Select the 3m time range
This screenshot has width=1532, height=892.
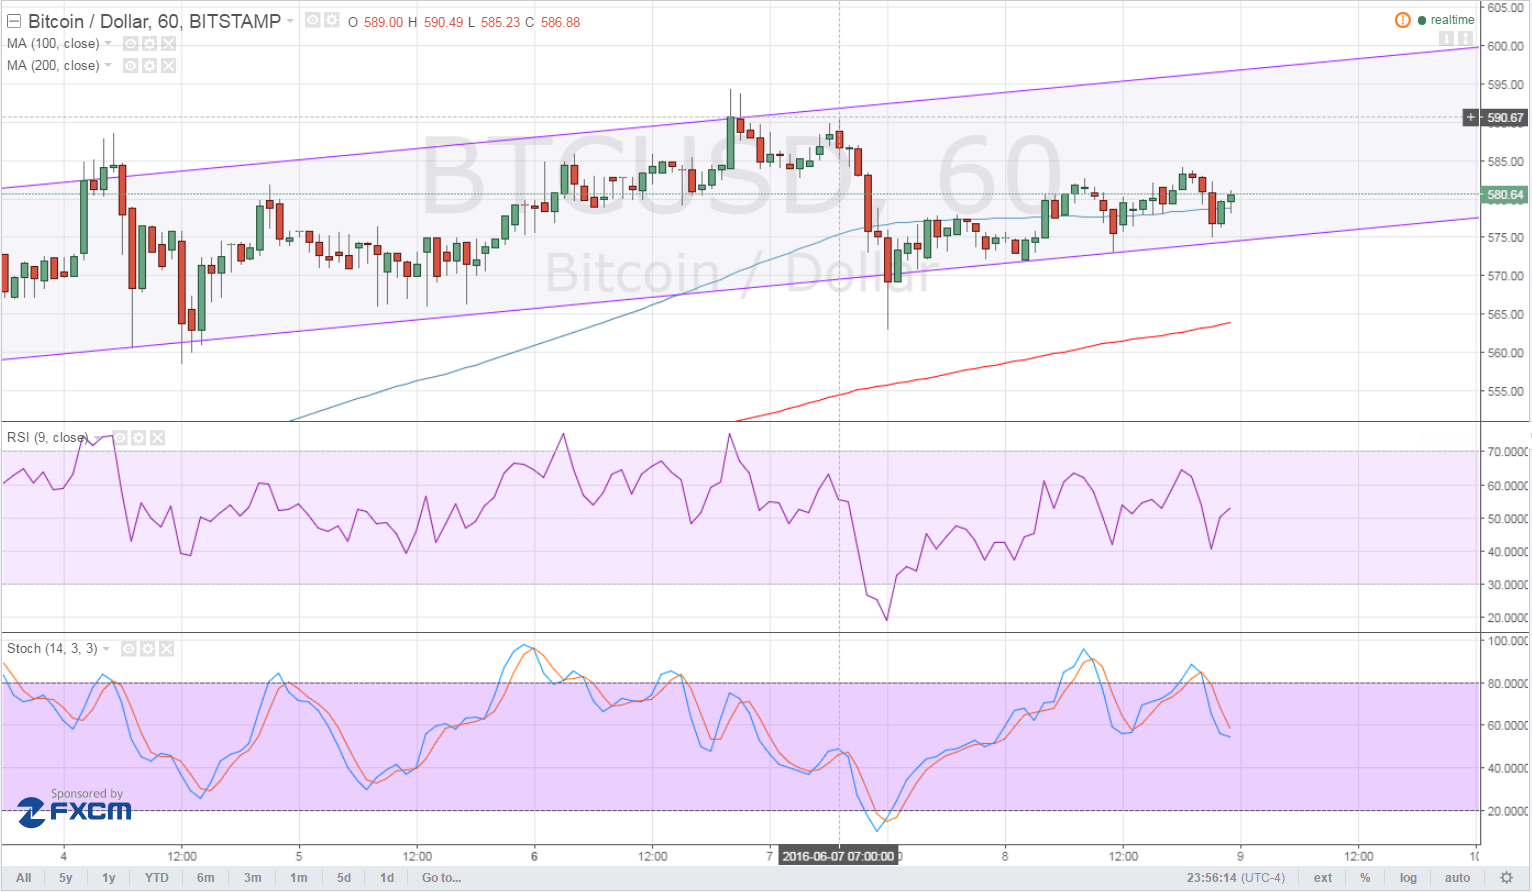coord(253,878)
